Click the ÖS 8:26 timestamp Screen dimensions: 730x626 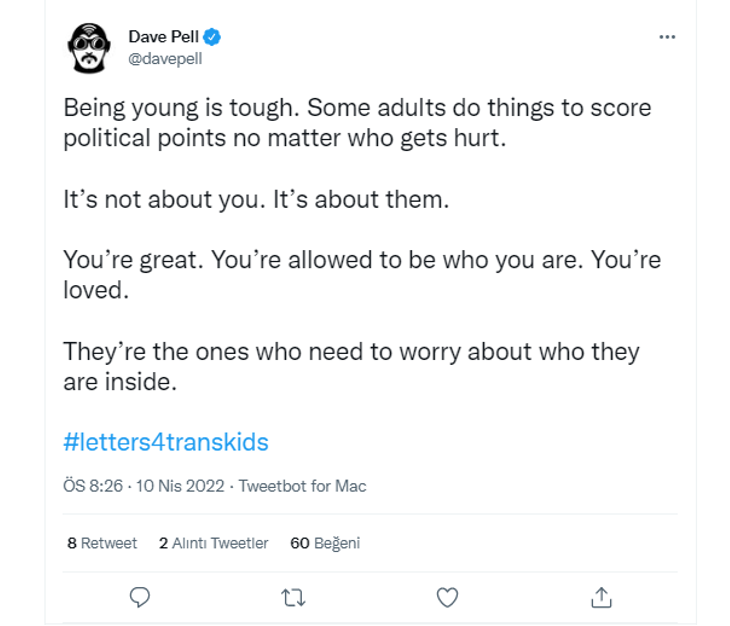click(x=93, y=486)
